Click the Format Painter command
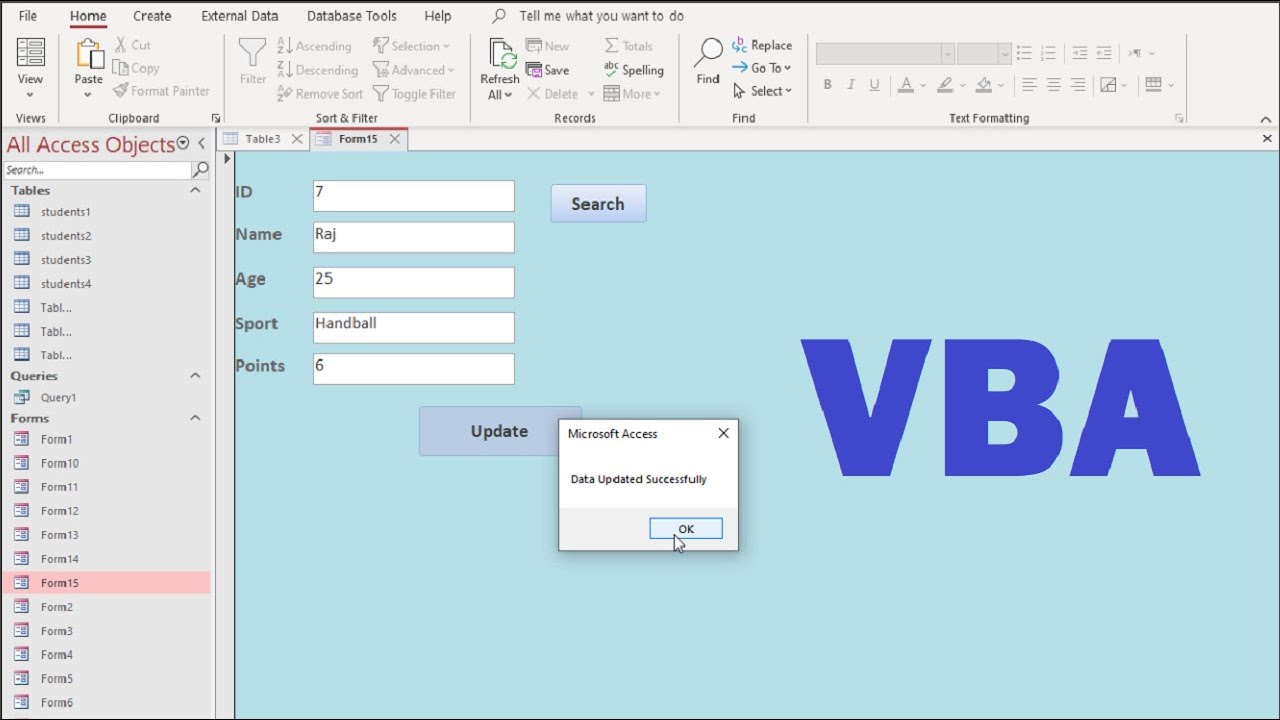1280x720 pixels. click(161, 91)
